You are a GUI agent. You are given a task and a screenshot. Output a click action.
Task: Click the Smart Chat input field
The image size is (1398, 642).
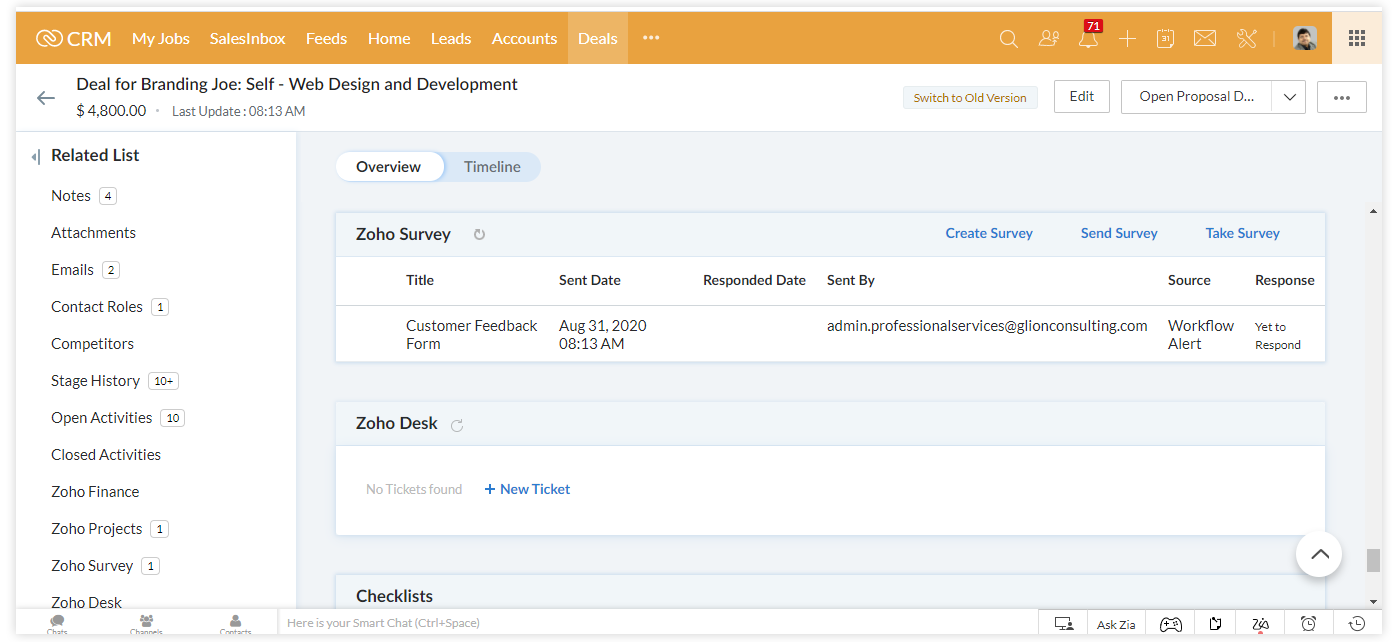click(657, 623)
